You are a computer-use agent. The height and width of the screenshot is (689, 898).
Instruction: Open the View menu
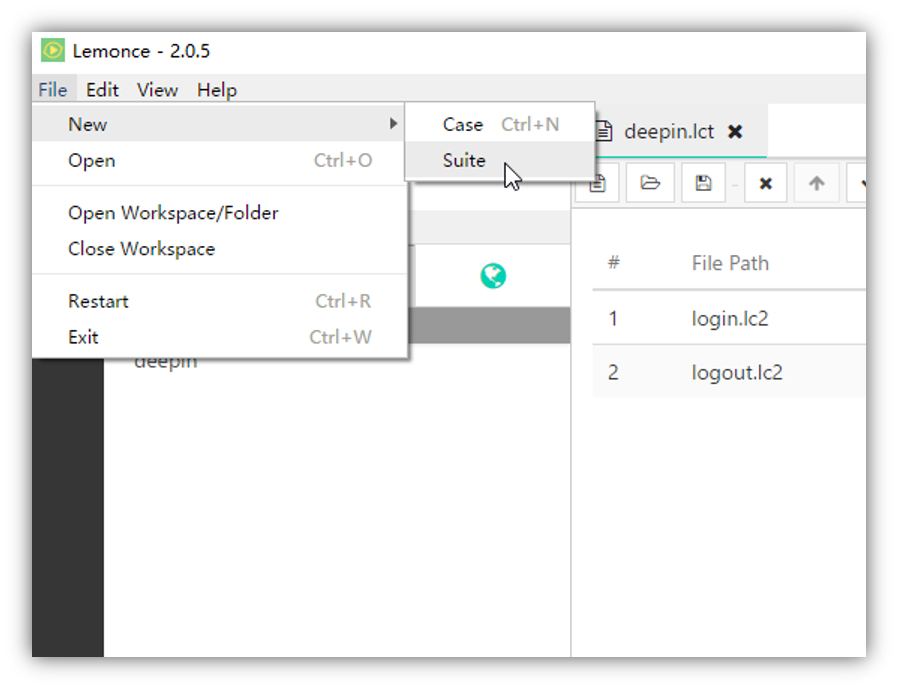(157, 90)
